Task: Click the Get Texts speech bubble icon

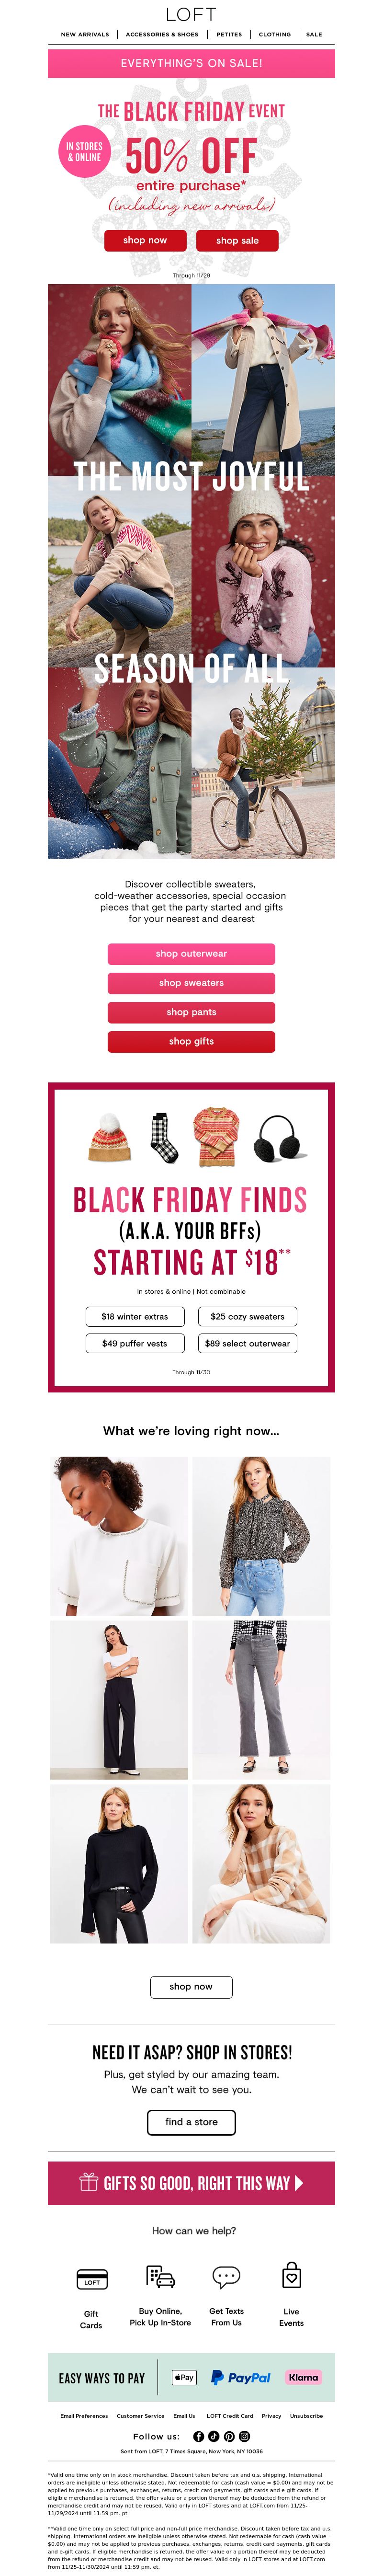Action: pyautogui.click(x=226, y=2279)
